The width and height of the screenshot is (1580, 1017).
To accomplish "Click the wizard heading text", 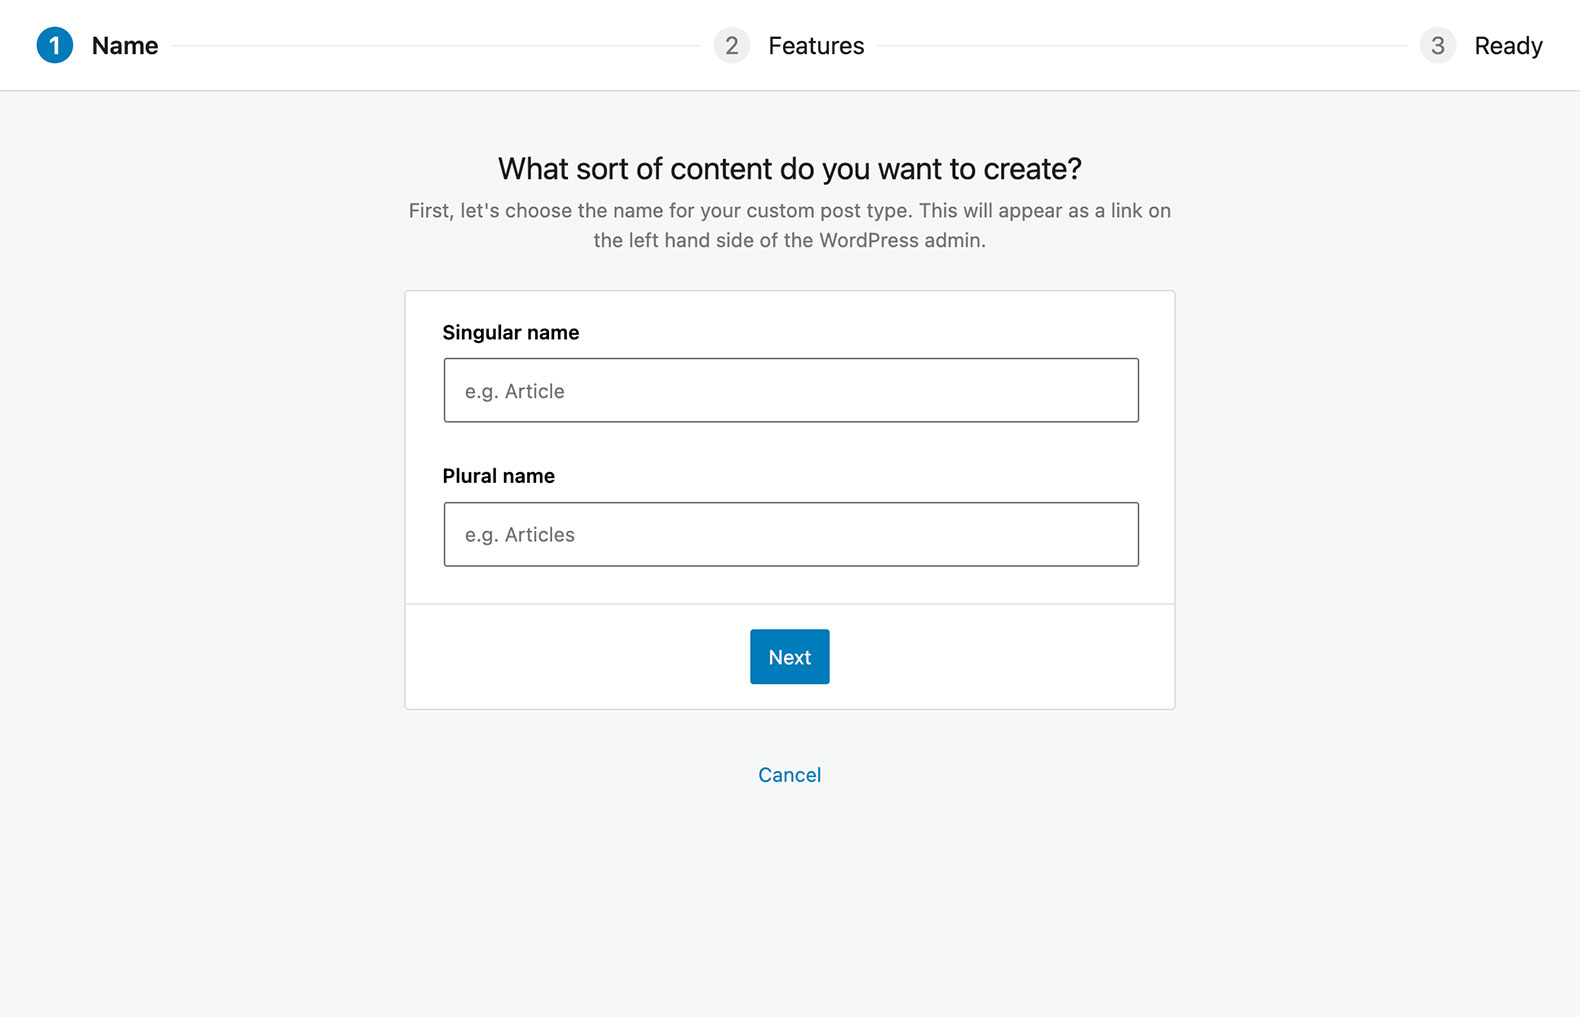I will click(x=789, y=169).
